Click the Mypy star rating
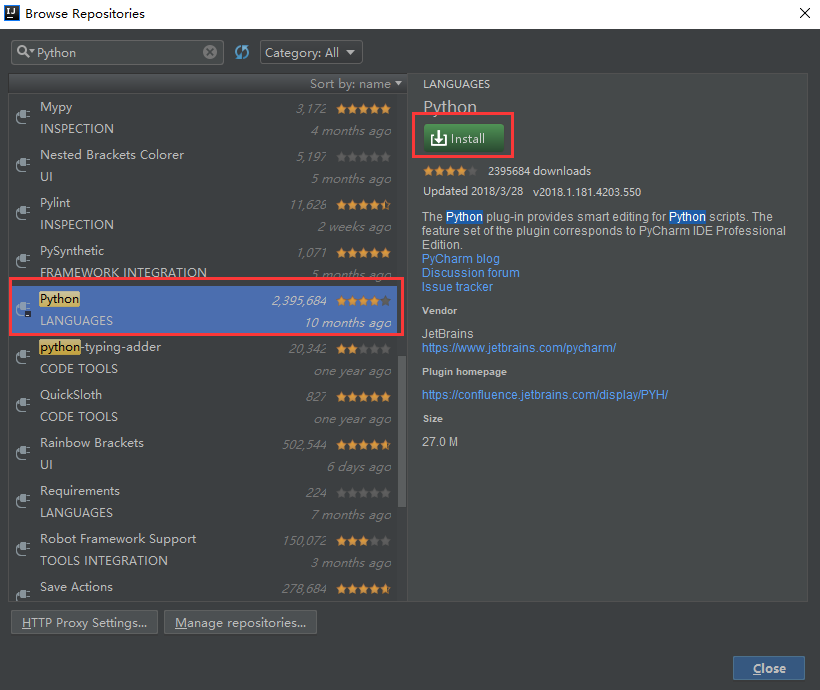820x690 pixels. point(363,109)
